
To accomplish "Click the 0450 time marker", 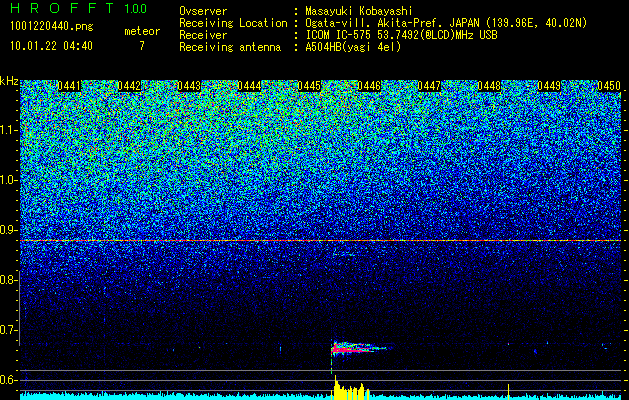I will click(x=609, y=86).
